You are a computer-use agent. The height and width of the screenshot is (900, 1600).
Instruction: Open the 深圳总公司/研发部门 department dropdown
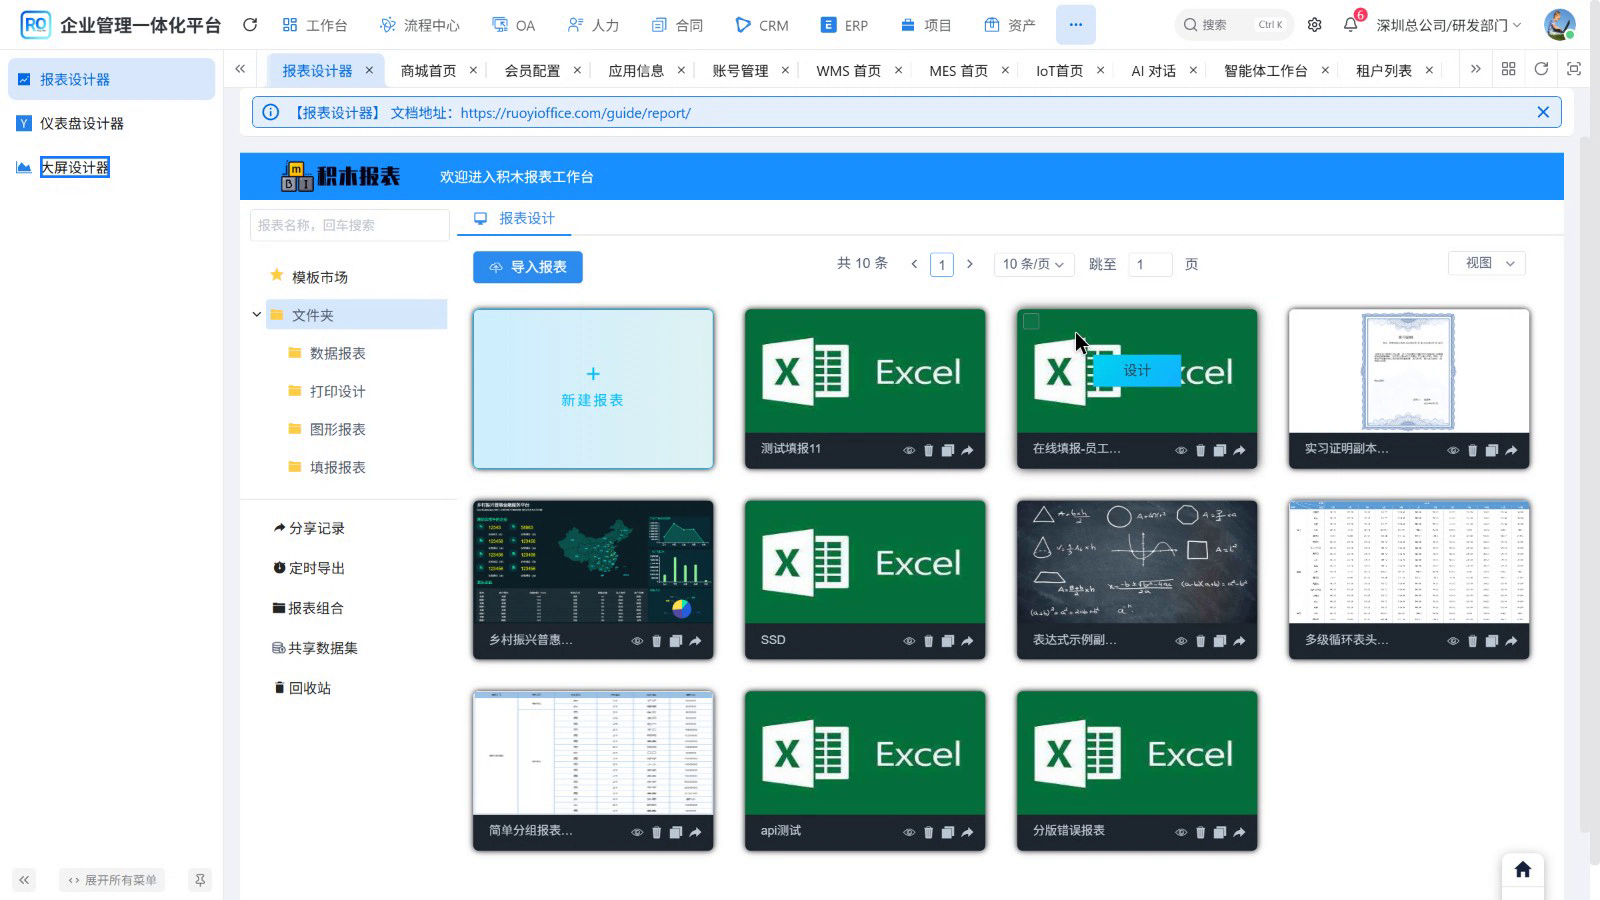tap(1449, 25)
